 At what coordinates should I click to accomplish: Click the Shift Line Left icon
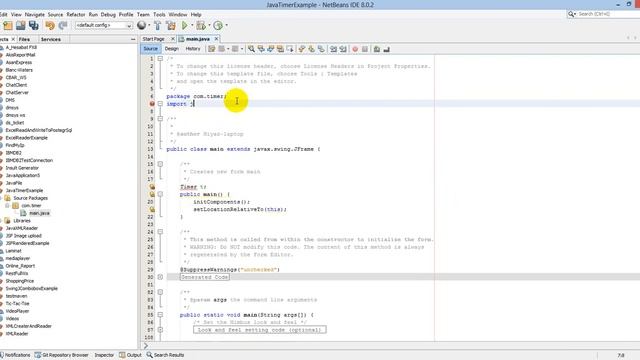(x=333, y=49)
